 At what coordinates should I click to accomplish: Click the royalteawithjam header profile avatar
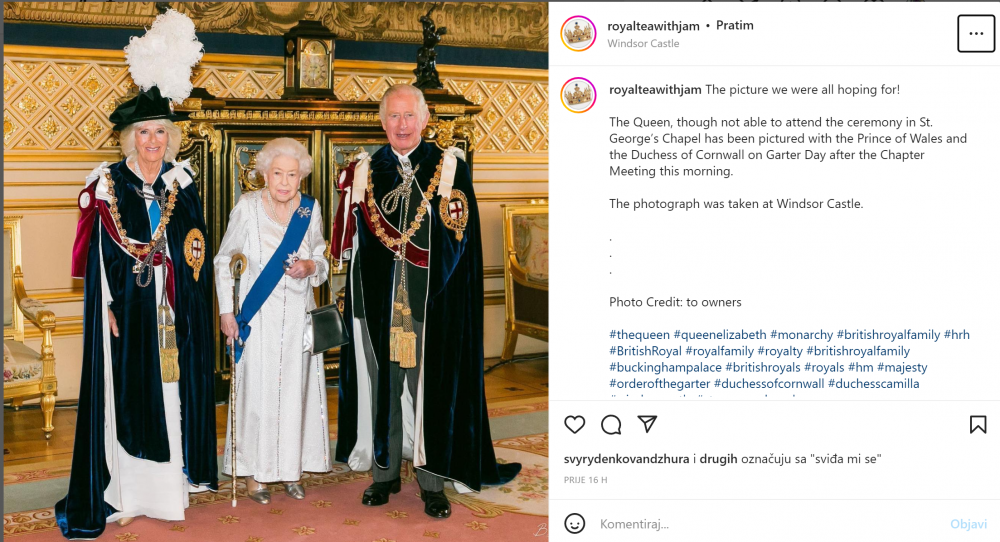click(578, 33)
